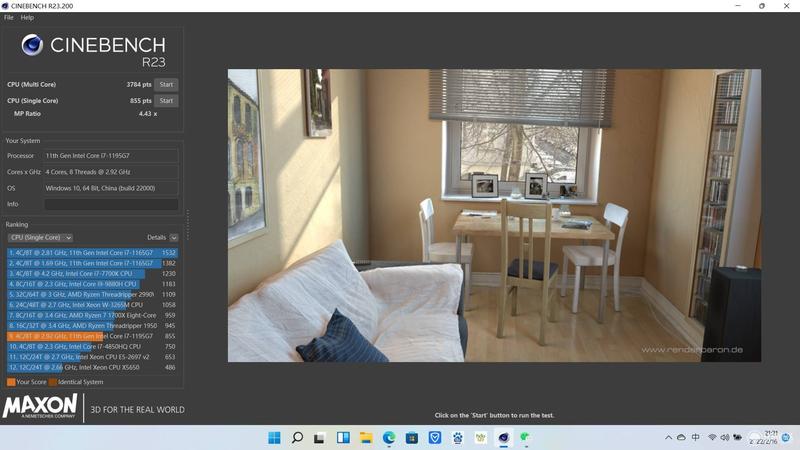Select the OS field showing Windows 10

click(x=111, y=188)
